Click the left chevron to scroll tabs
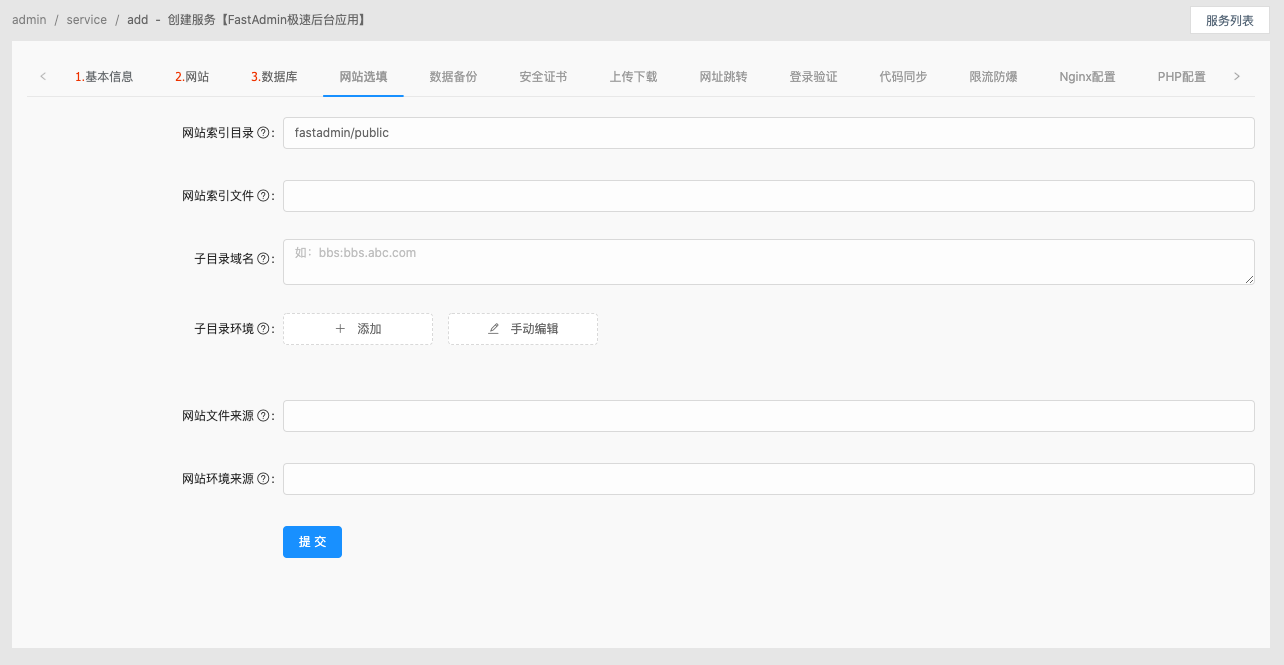1284x665 pixels. point(43,75)
